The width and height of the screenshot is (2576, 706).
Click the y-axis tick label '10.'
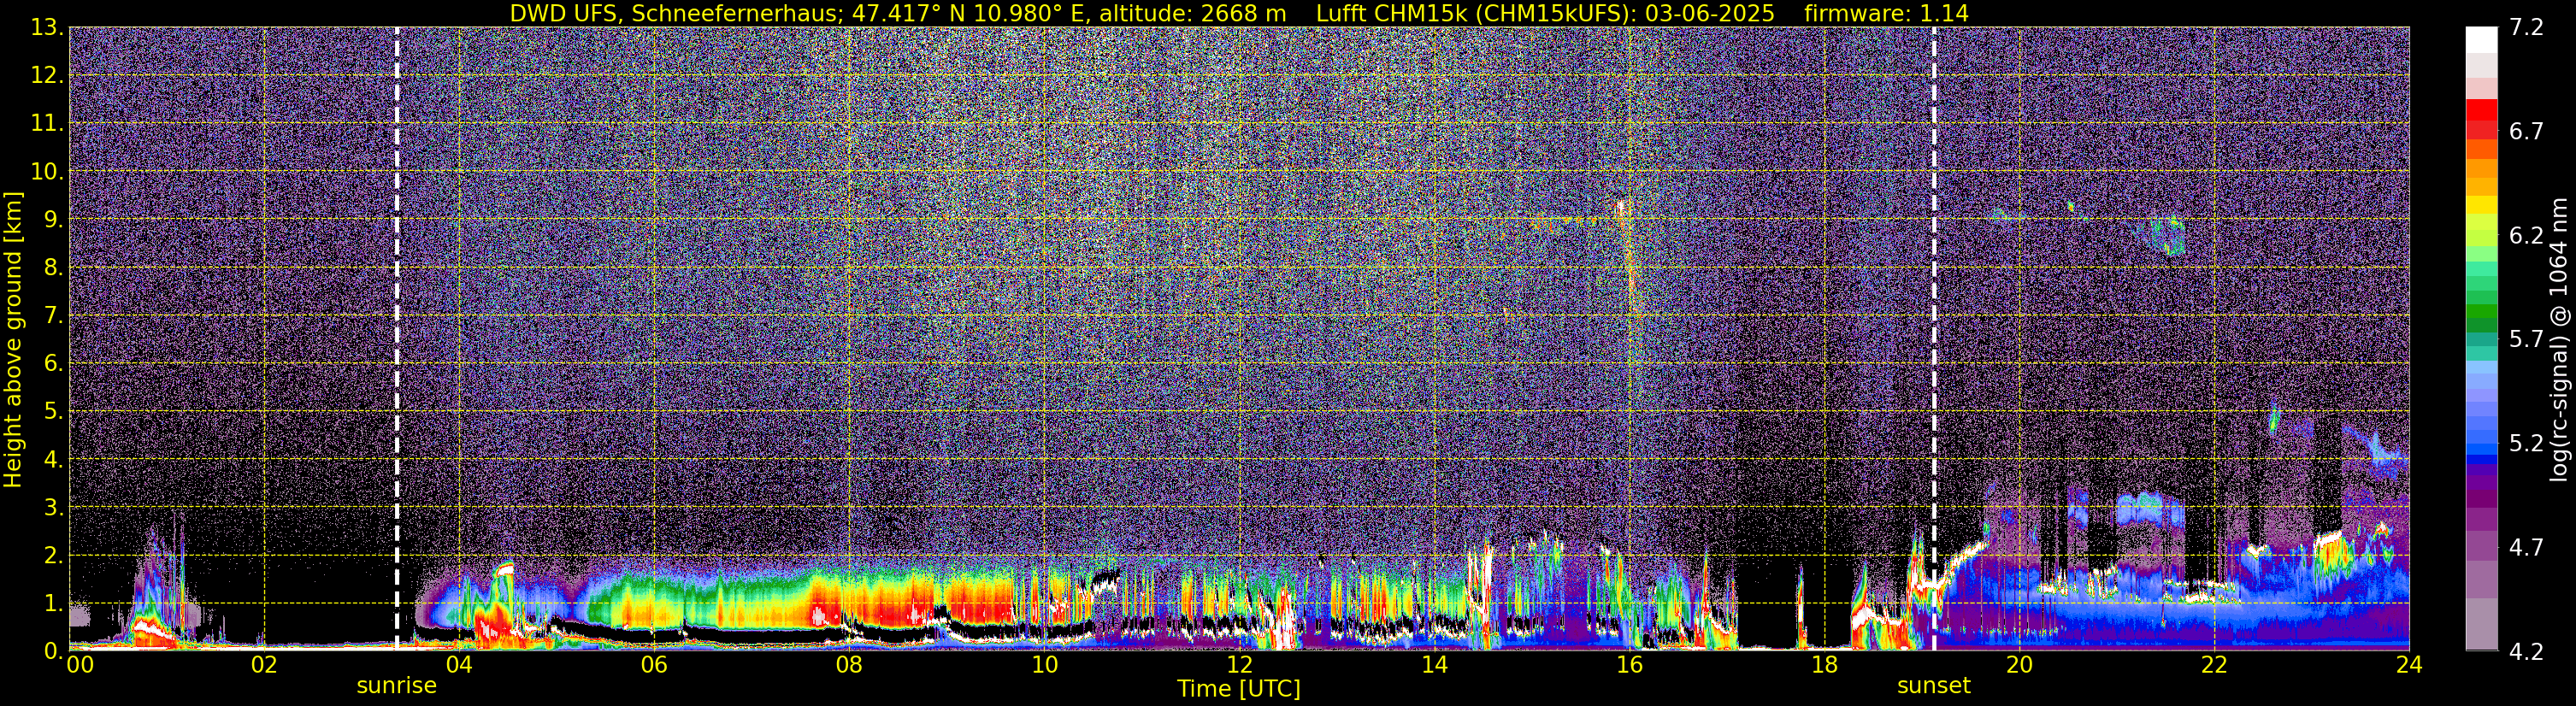pos(46,172)
